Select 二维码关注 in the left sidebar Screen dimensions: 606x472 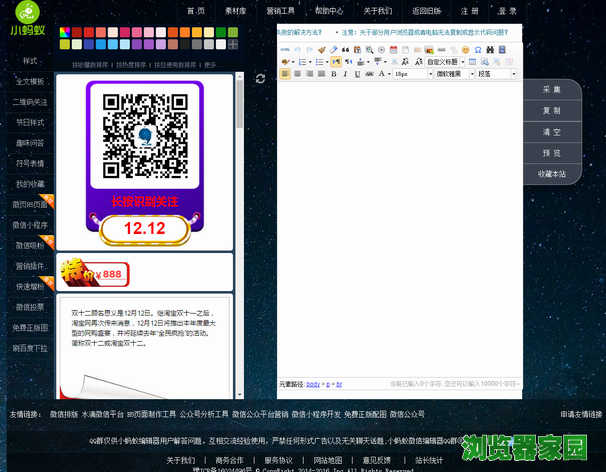[x=29, y=102]
